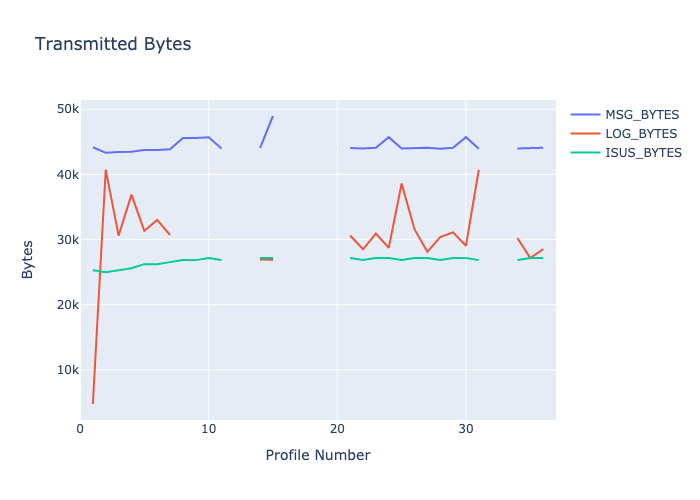
Task: Click the red LOG_BYTES endpoint at profile 31
Action: tap(478, 170)
